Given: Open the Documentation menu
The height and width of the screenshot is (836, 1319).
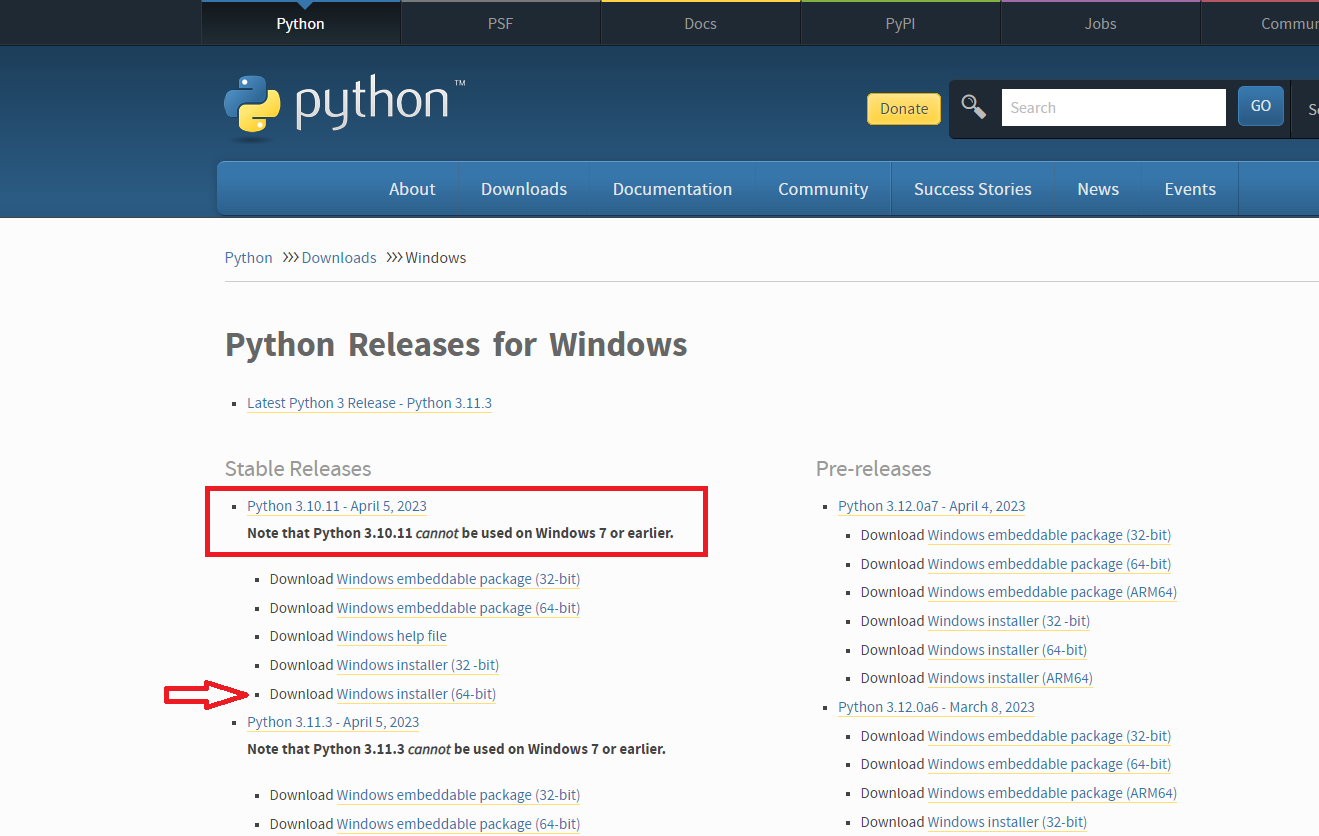Looking at the screenshot, I should 672,189.
